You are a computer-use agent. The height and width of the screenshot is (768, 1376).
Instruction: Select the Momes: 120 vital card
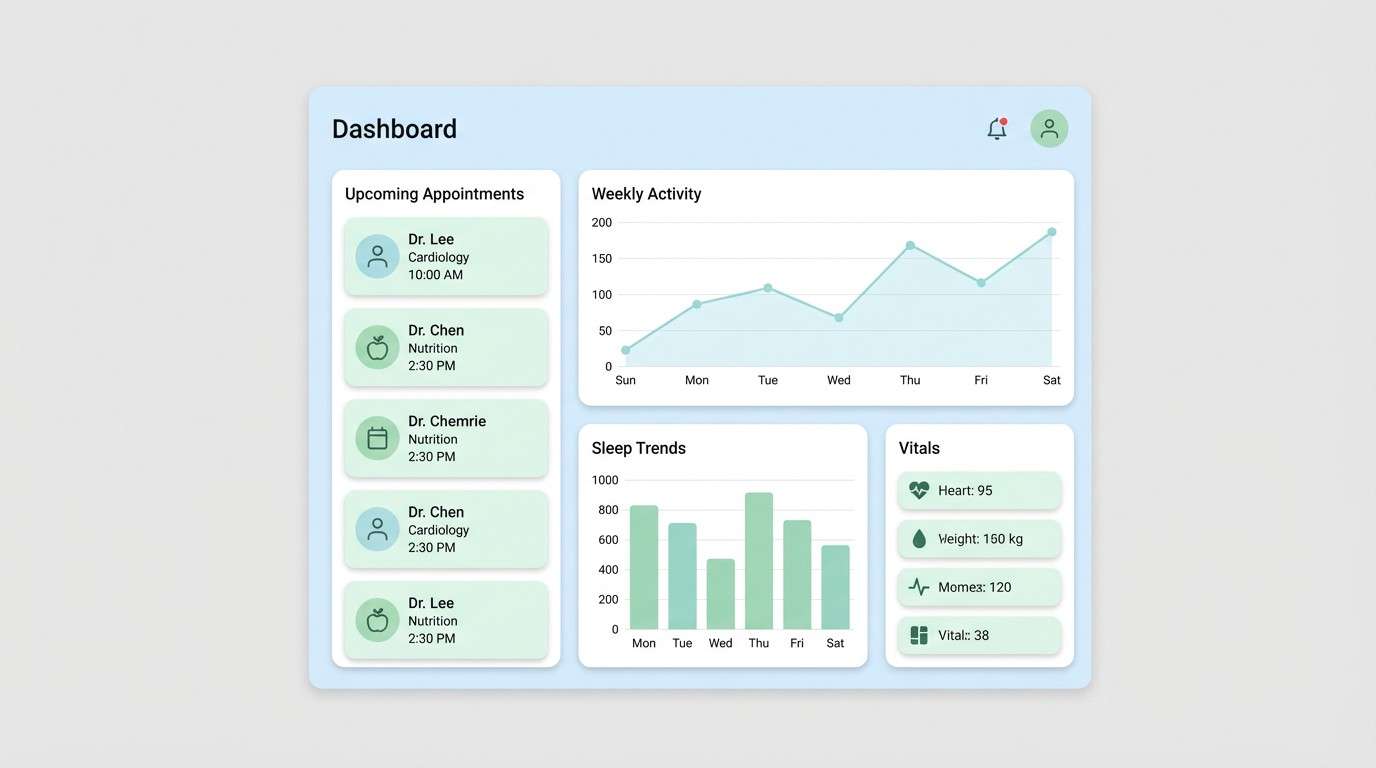(979, 586)
